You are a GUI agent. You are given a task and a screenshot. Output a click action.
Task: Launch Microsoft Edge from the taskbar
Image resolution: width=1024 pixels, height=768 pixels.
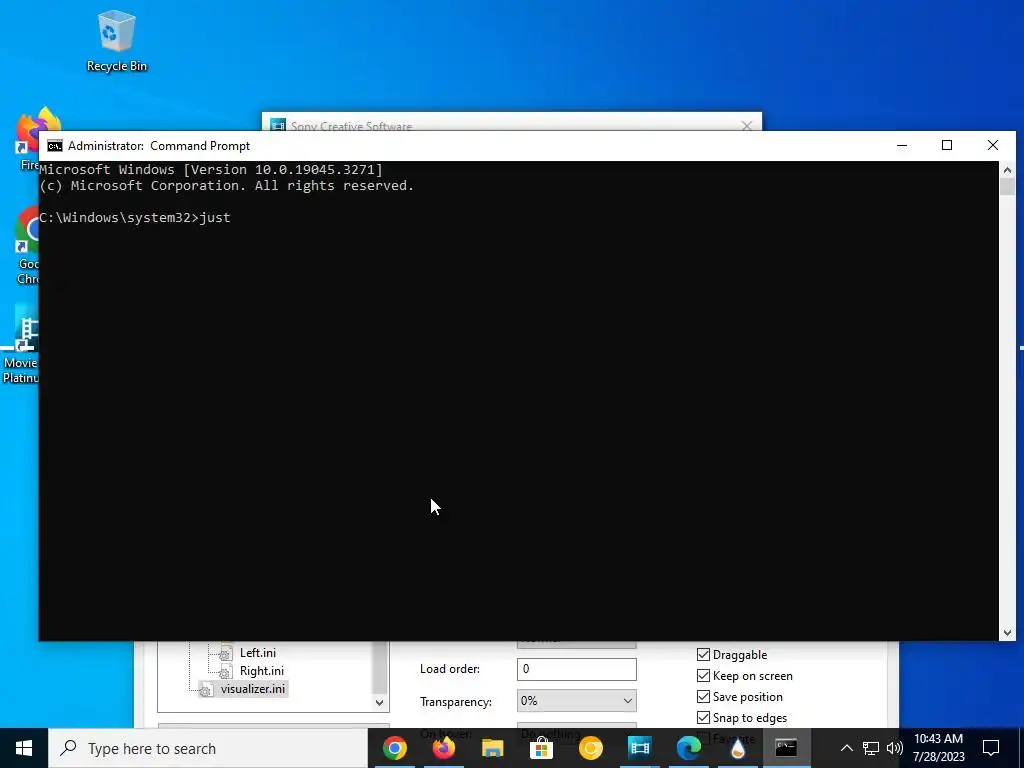[x=688, y=748]
